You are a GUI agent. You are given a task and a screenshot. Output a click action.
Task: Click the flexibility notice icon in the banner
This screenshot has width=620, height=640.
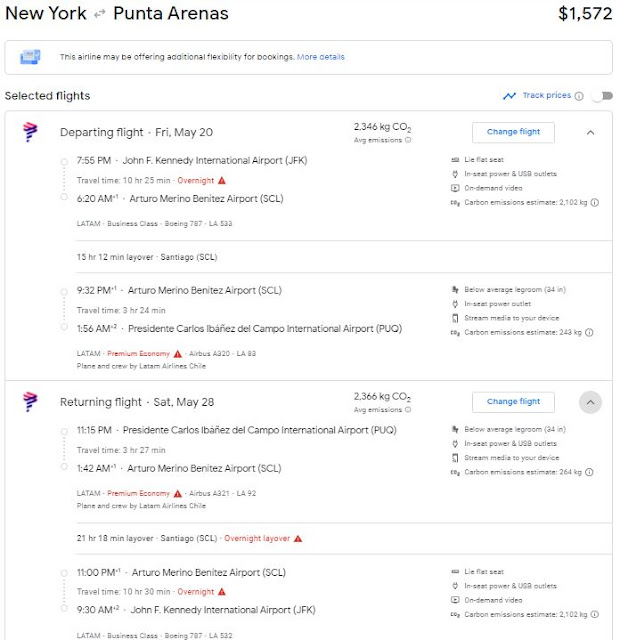point(30,57)
